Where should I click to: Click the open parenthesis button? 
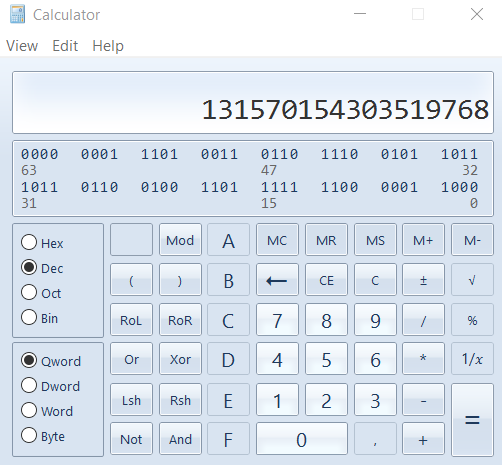(131, 280)
